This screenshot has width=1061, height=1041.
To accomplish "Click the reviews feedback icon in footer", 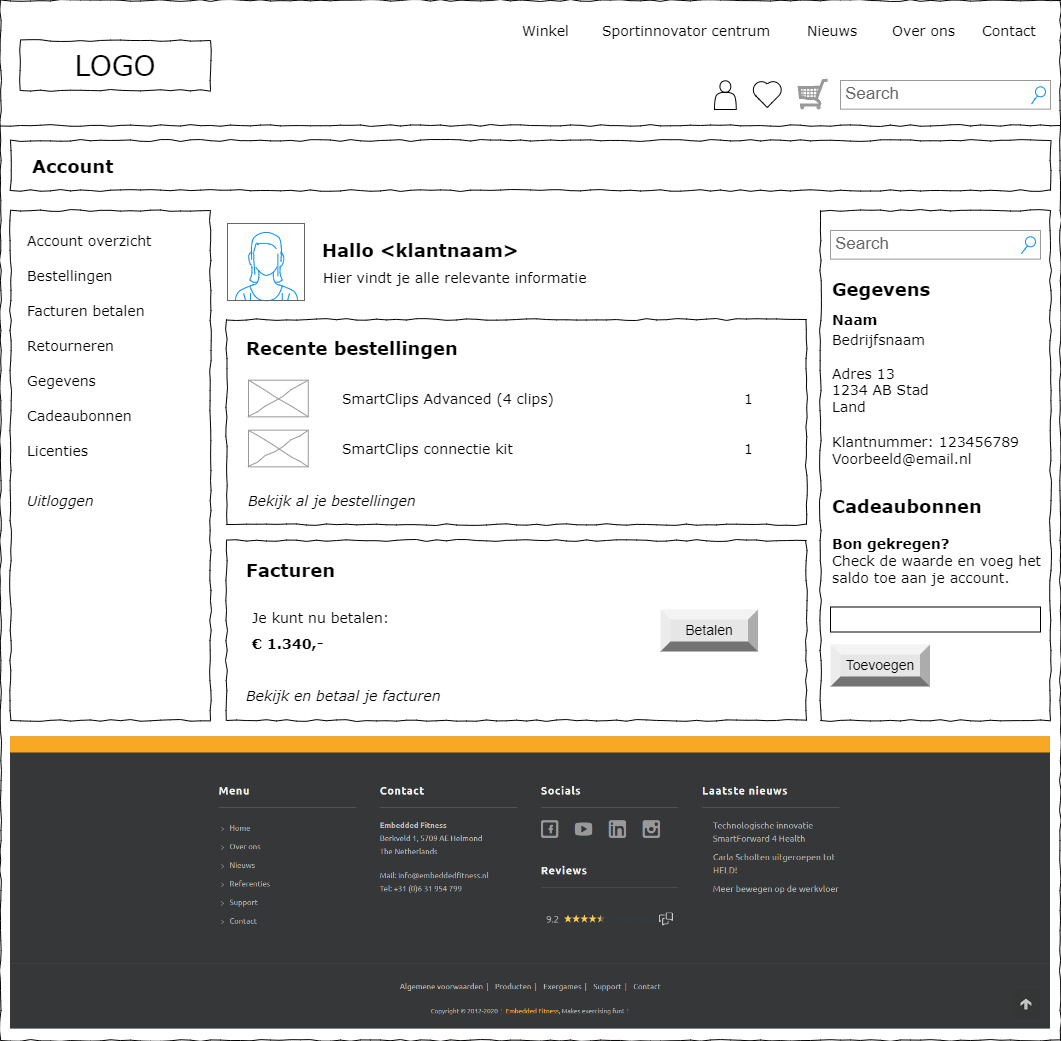I will [x=666, y=919].
